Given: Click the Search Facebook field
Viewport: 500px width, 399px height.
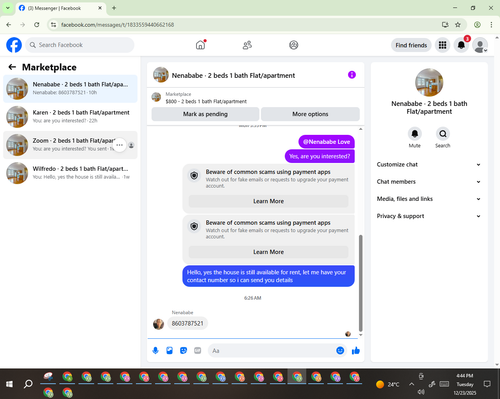Looking at the screenshot, I should (80, 45).
